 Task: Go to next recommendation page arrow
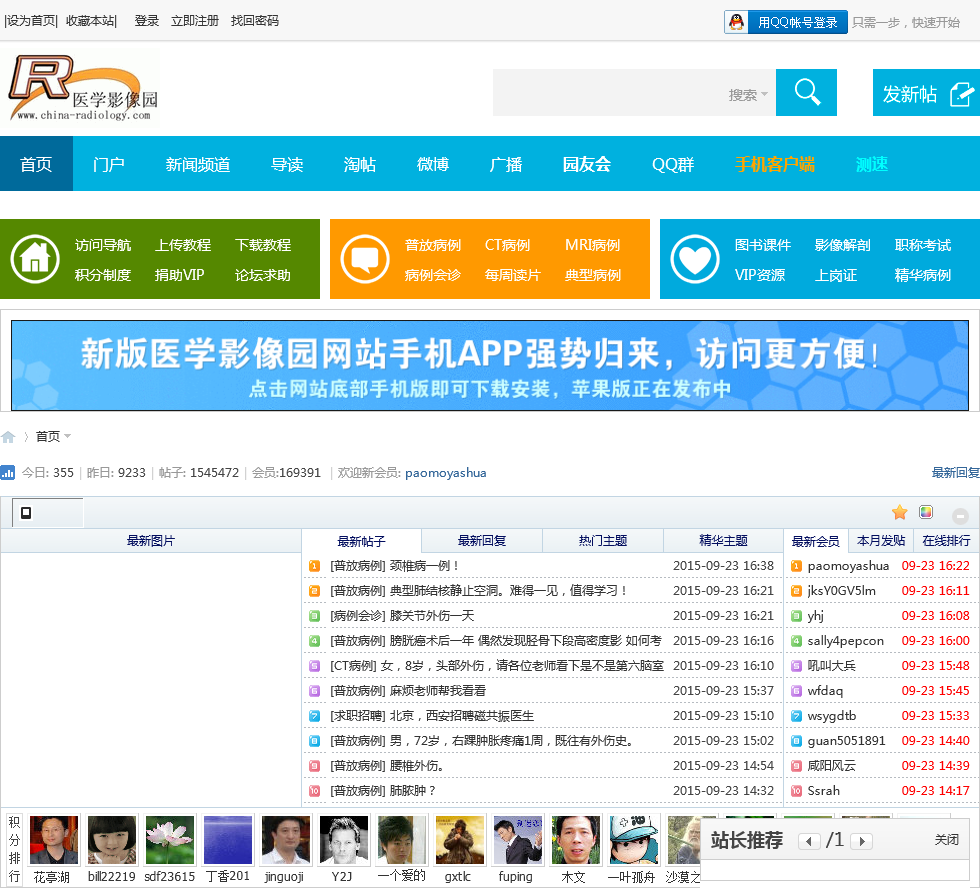pyautogui.click(x=862, y=841)
